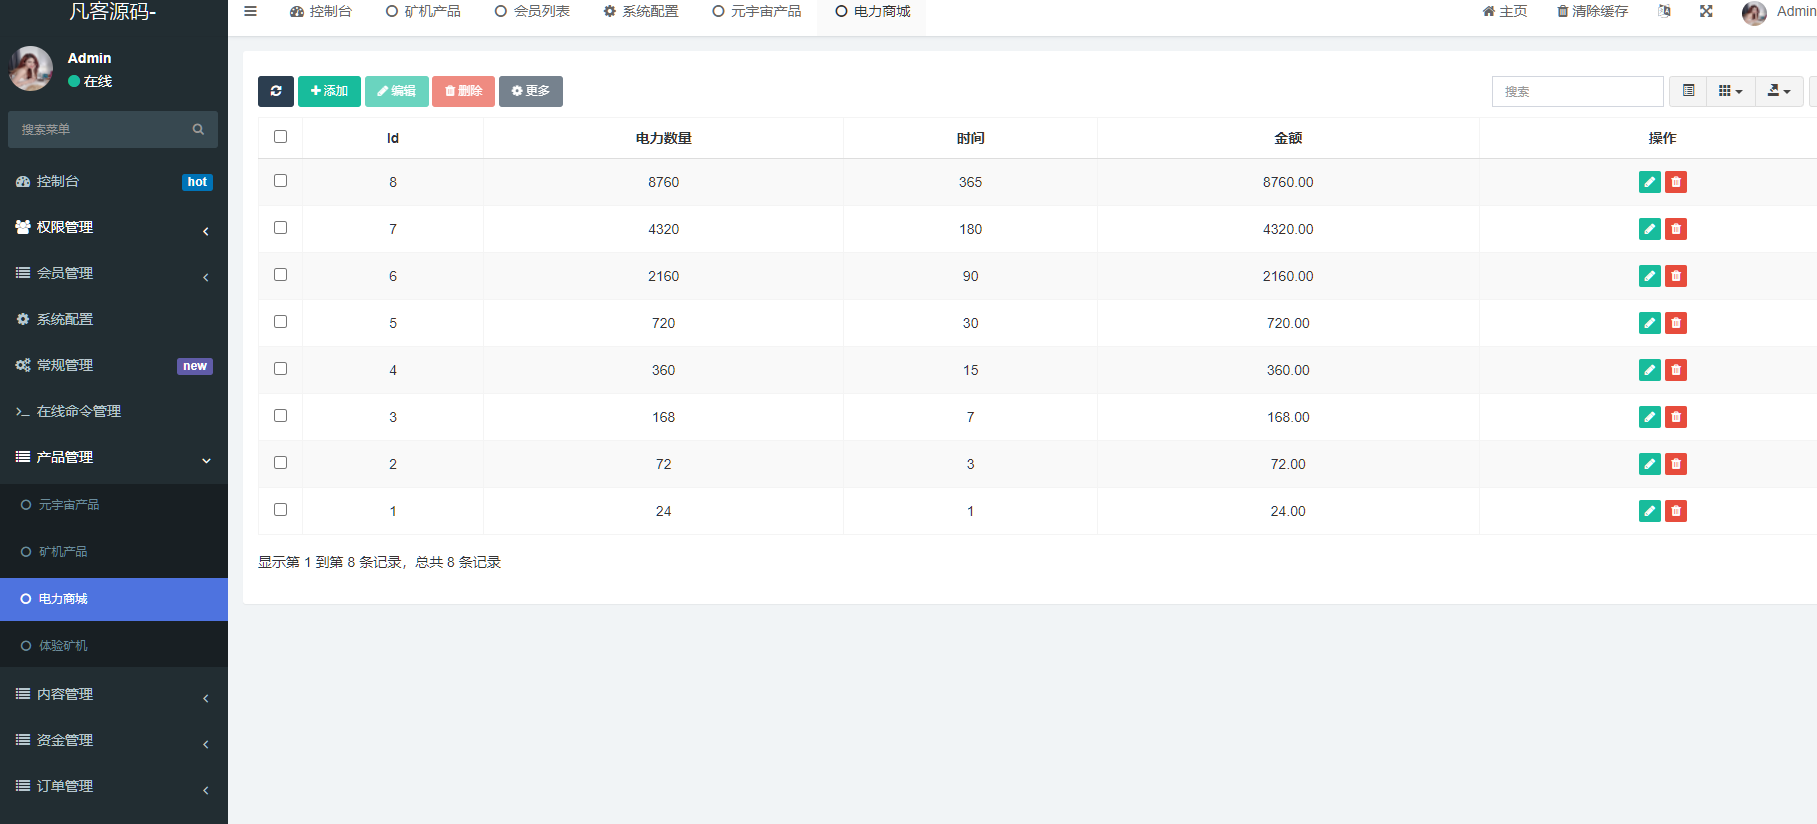Click the red delete icon for row 5

[x=1676, y=323]
